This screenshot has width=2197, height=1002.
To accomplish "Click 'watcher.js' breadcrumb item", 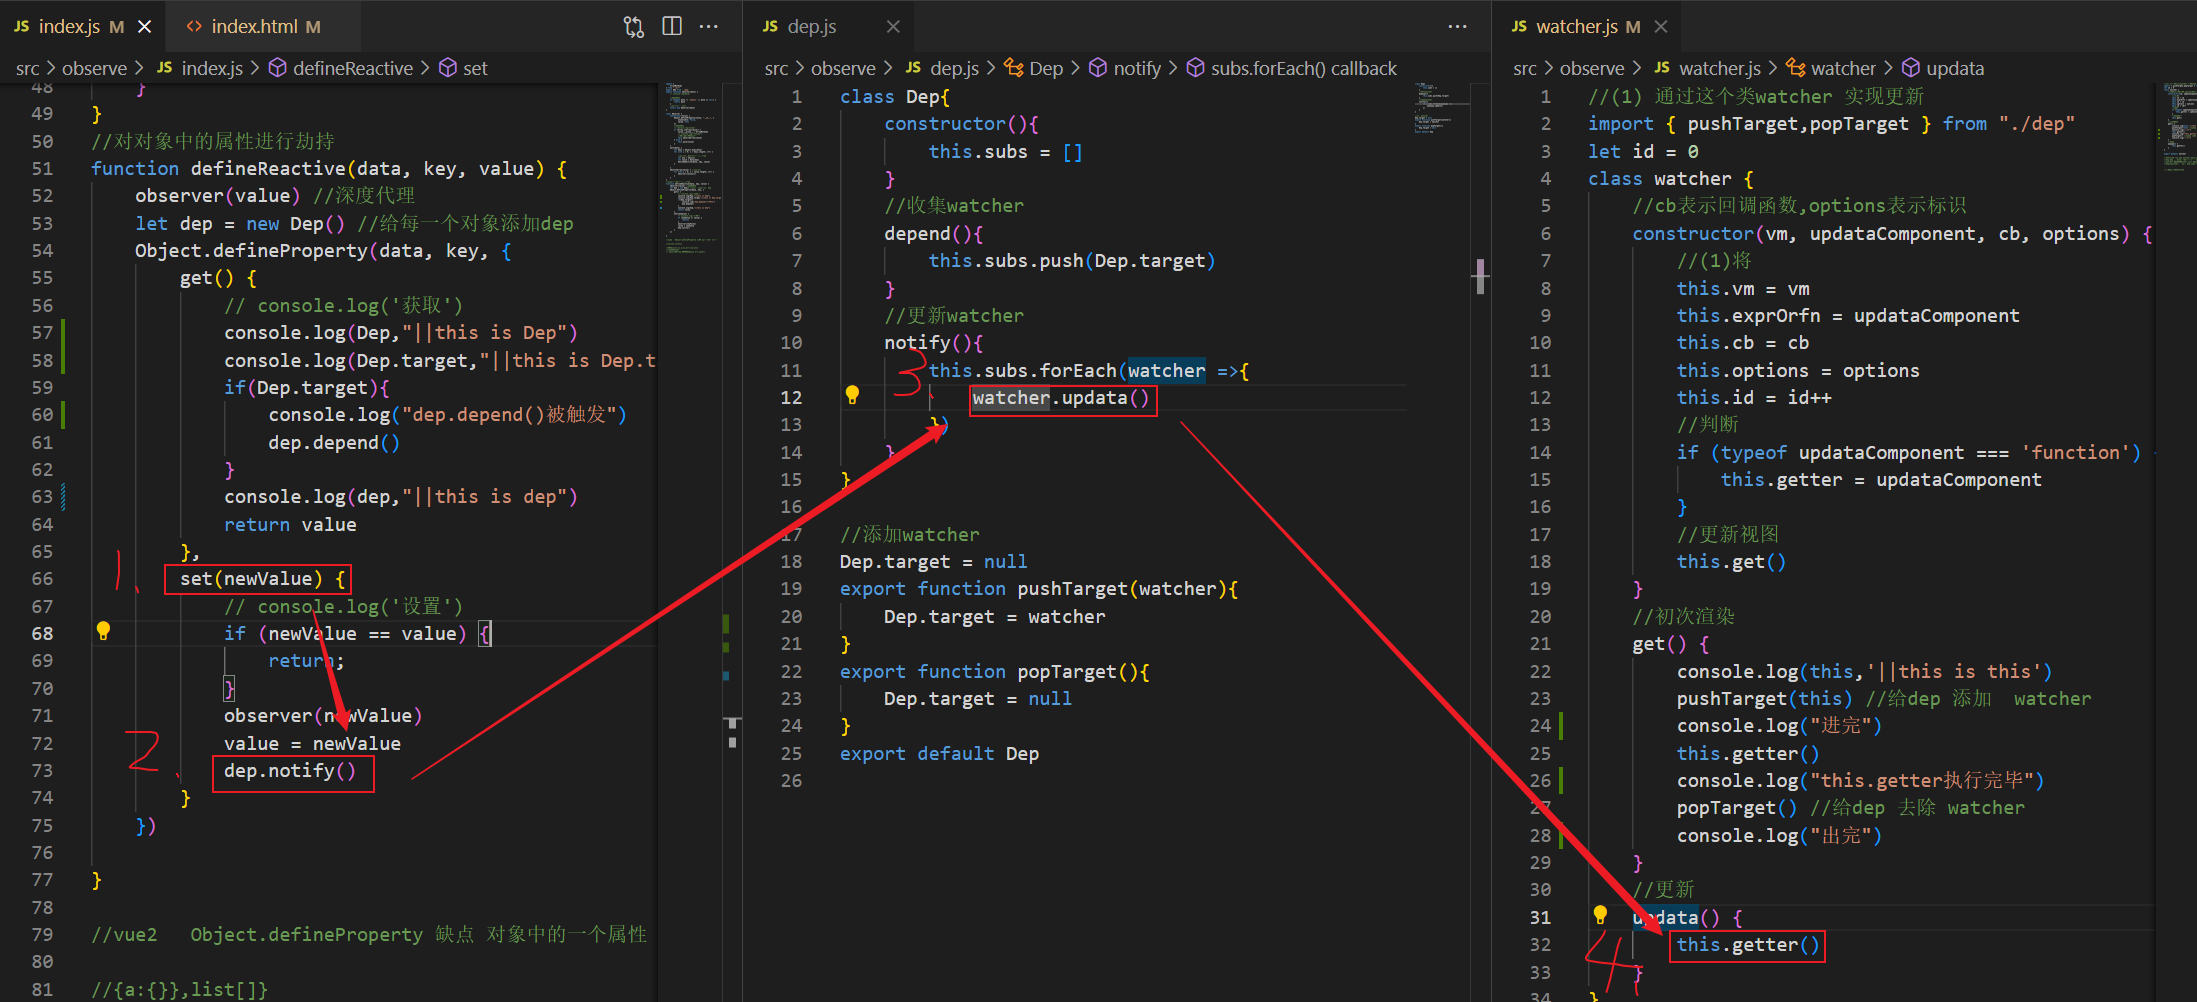I will [1720, 69].
